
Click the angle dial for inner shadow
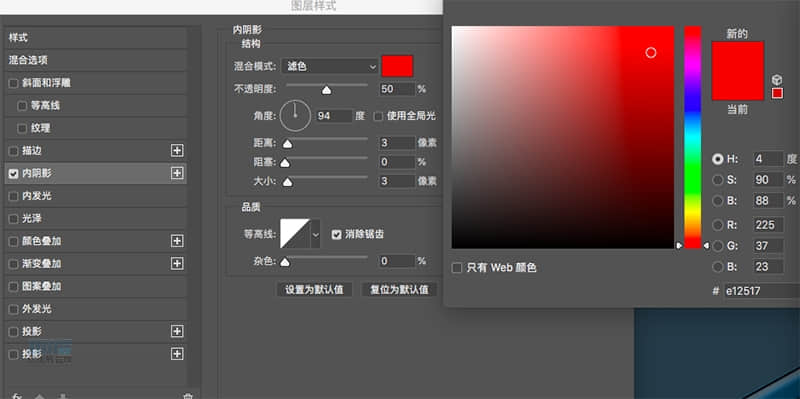tap(295, 115)
